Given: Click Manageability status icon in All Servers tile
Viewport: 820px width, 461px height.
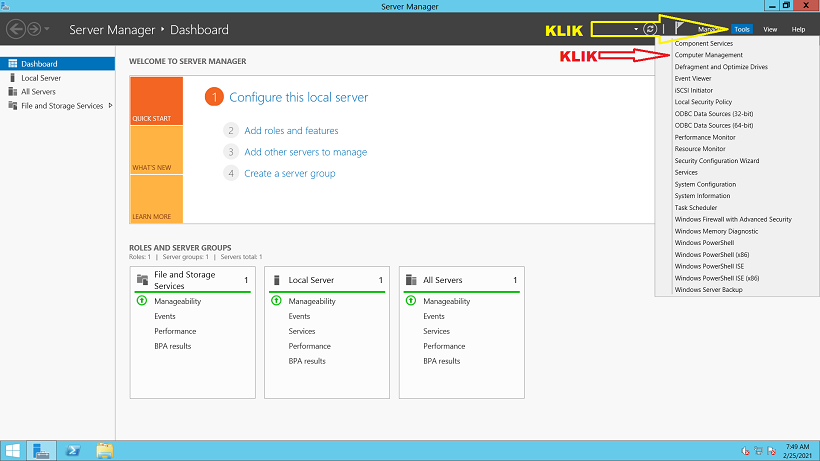Looking at the screenshot, I should pyautogui.click(x=411, y=301).
